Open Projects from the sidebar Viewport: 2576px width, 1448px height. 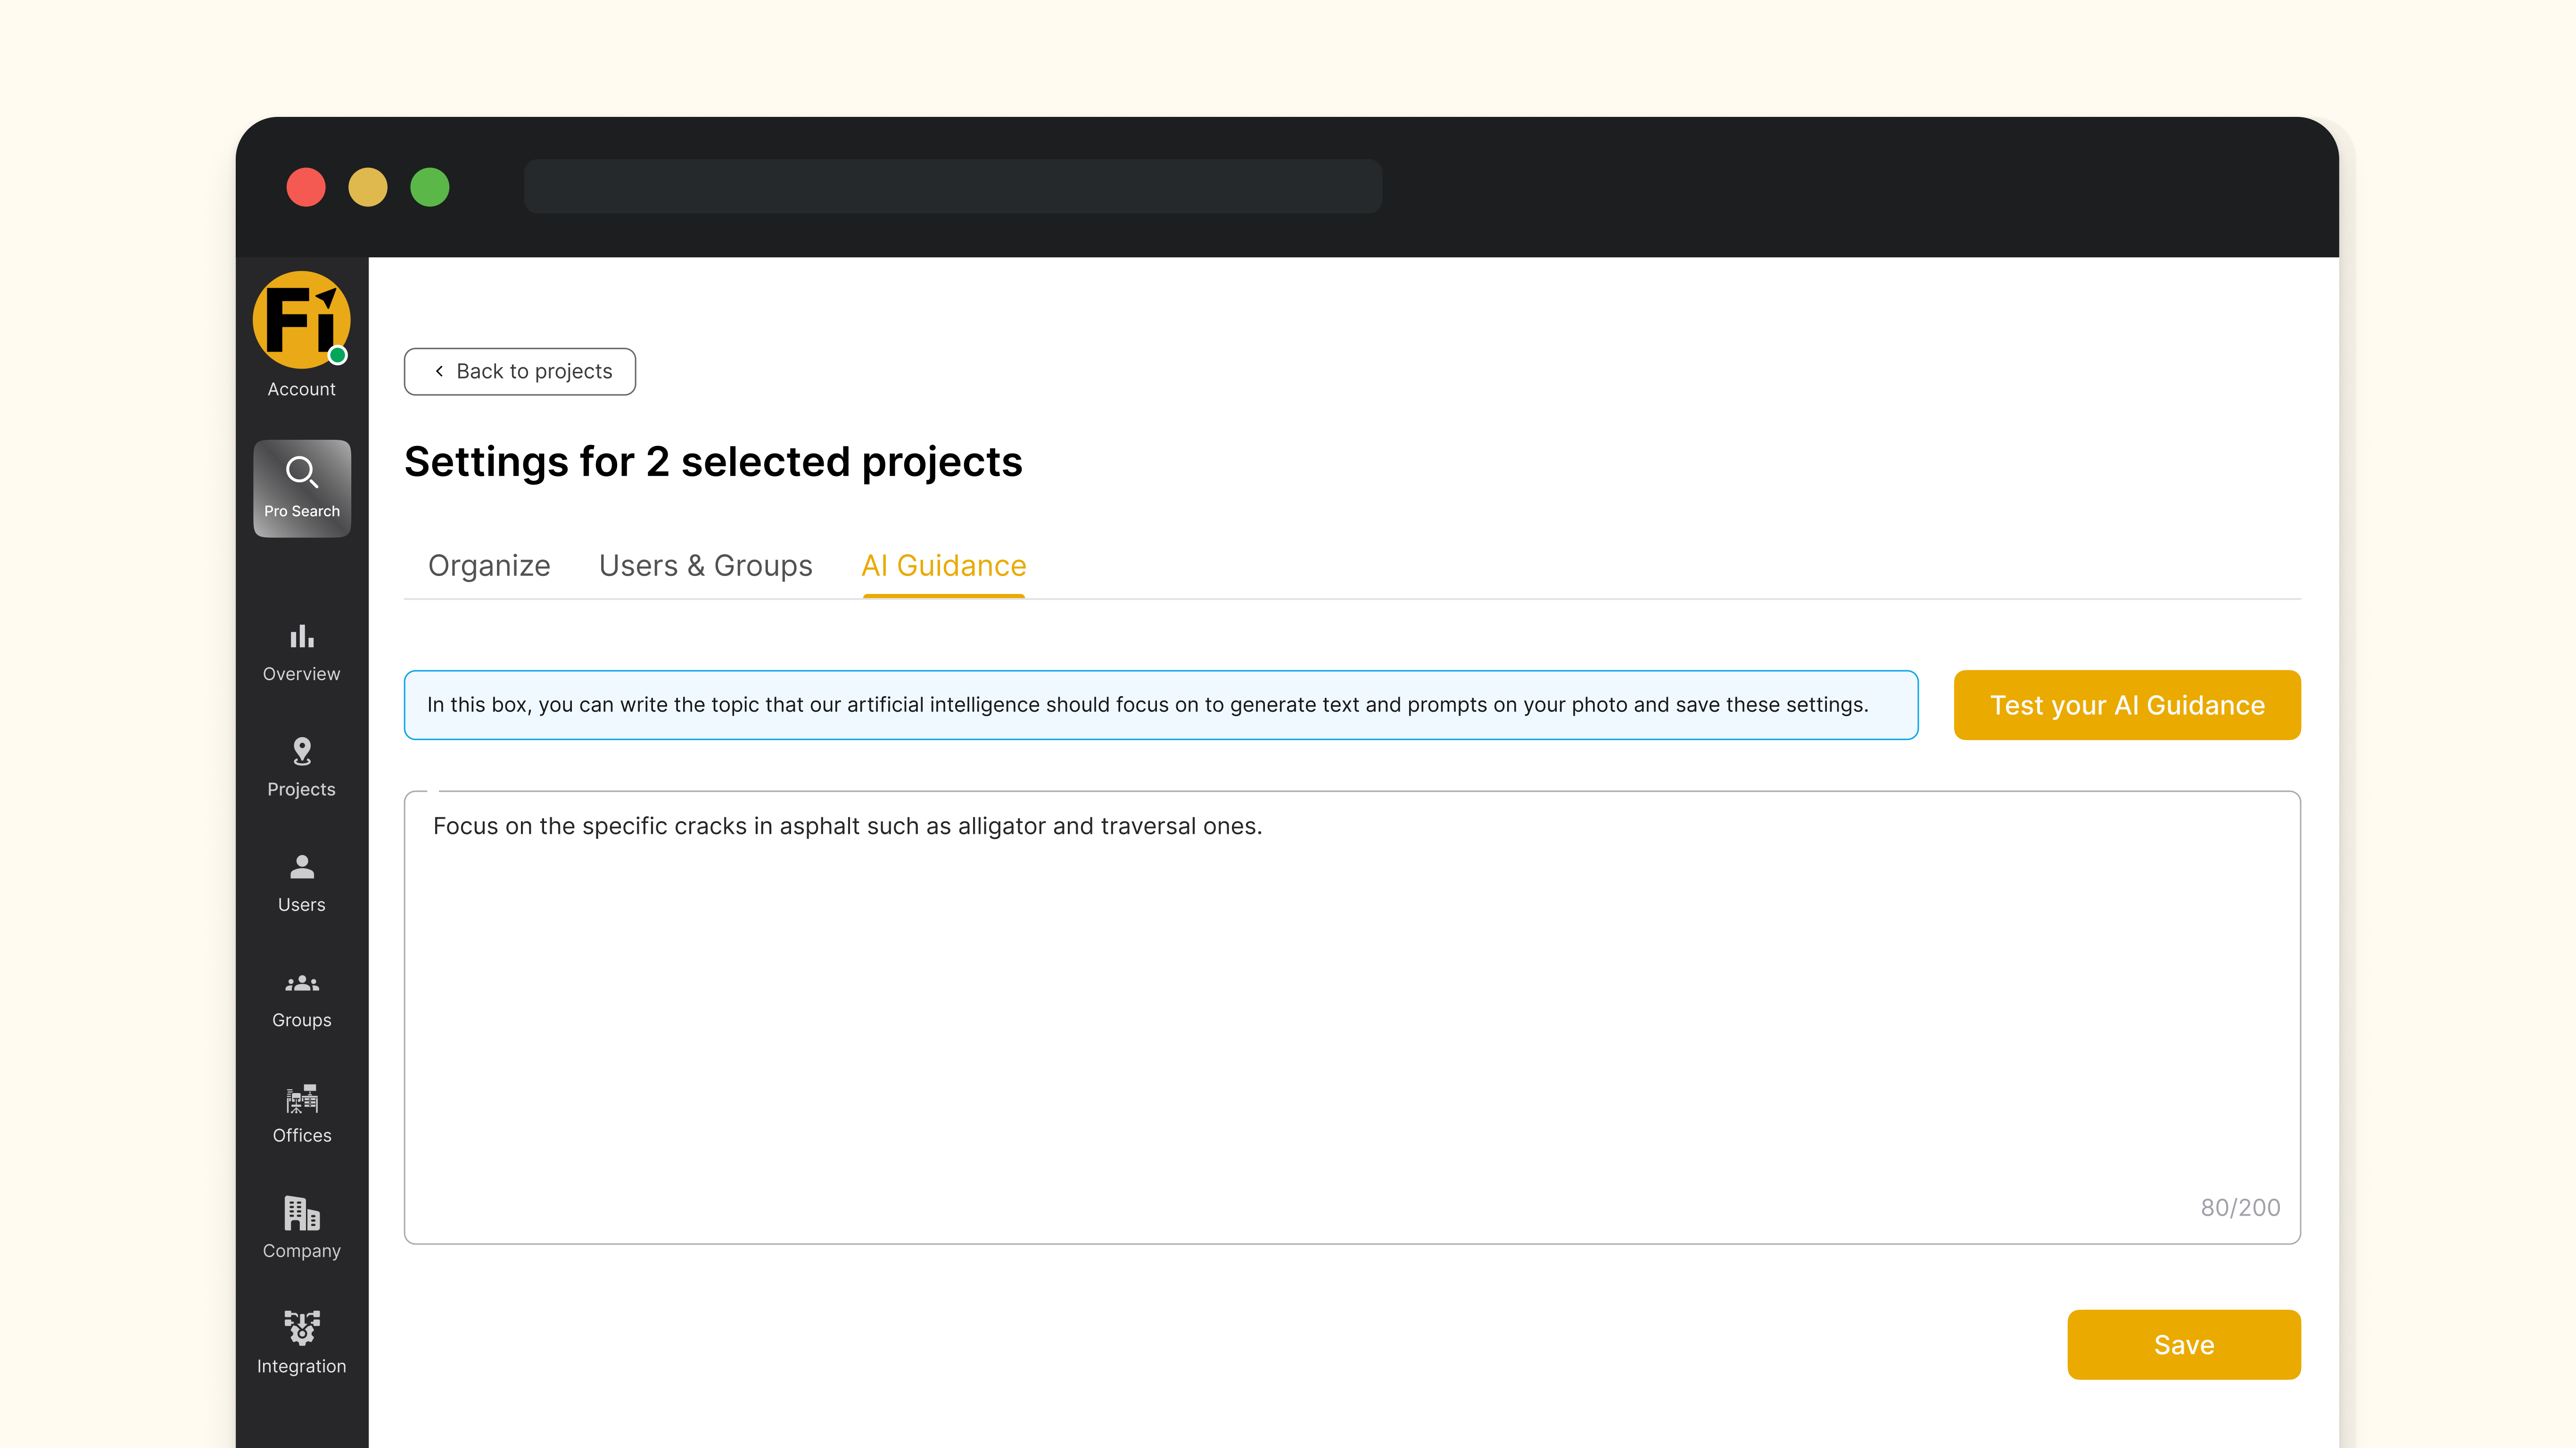click(301, 768)
